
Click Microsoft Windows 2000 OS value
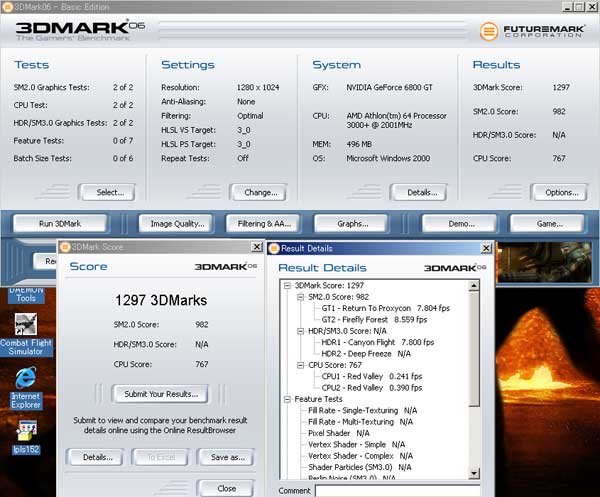click(388, 158)
